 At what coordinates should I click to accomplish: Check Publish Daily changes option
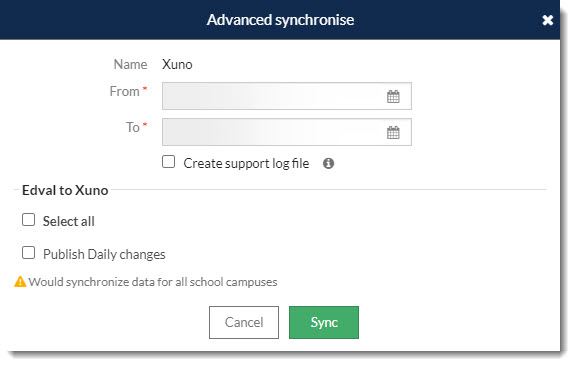28,253
